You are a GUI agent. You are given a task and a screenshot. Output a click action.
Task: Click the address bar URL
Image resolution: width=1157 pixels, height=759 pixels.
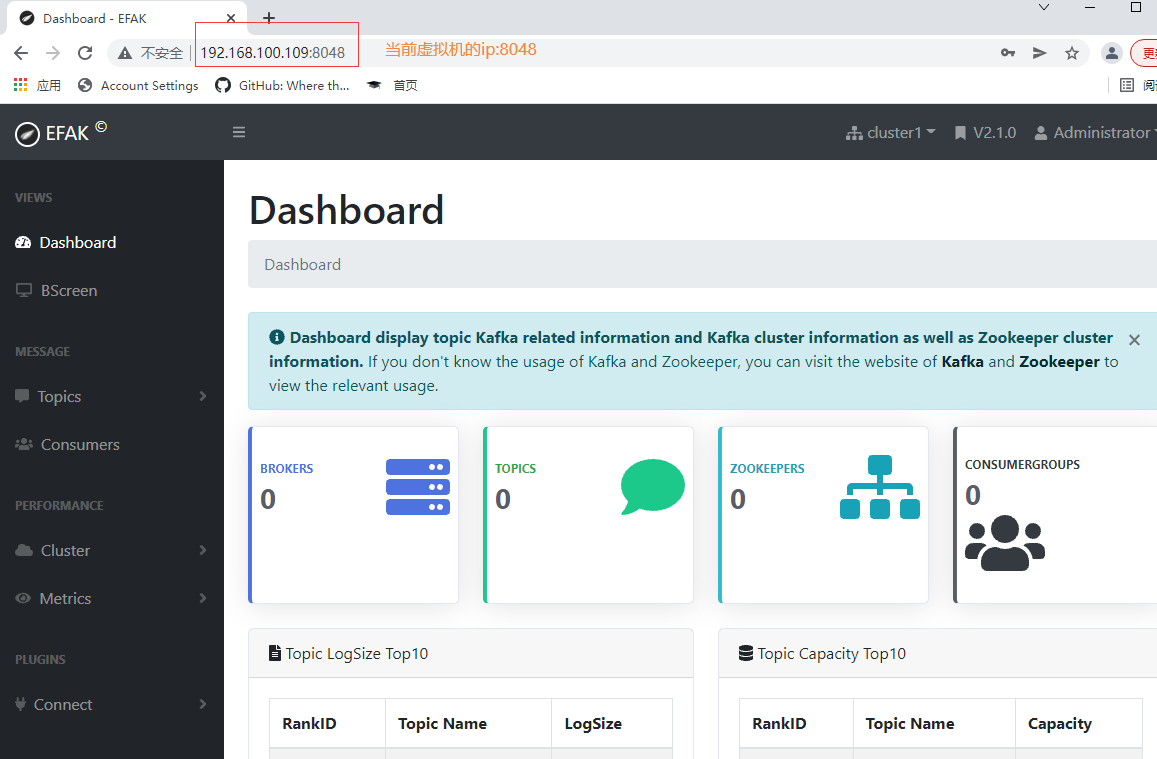pos(272,53)
